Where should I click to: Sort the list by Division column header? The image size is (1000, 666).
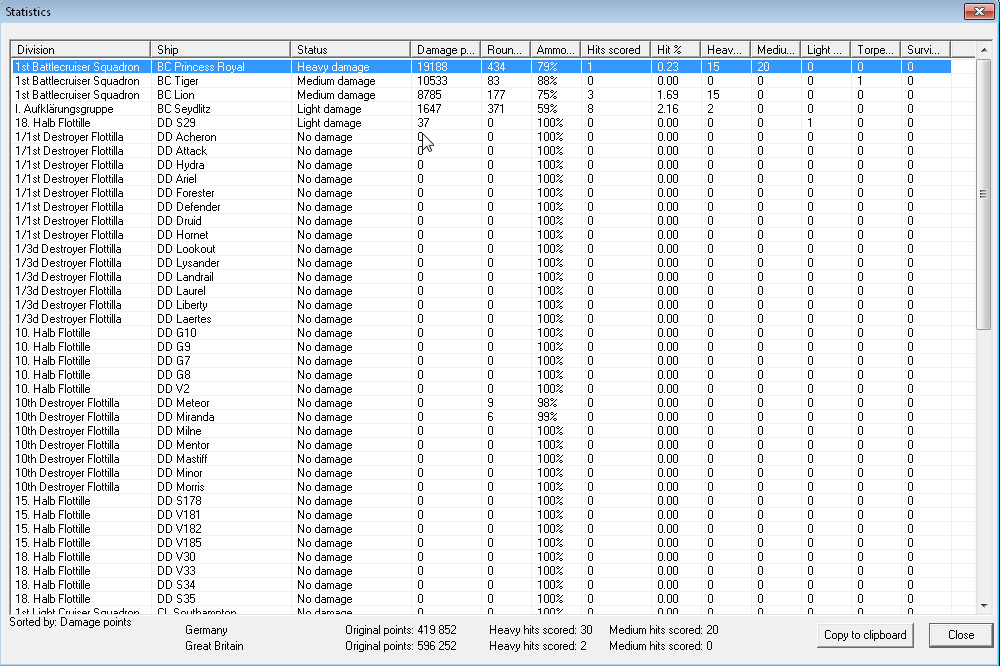(80, 49)
